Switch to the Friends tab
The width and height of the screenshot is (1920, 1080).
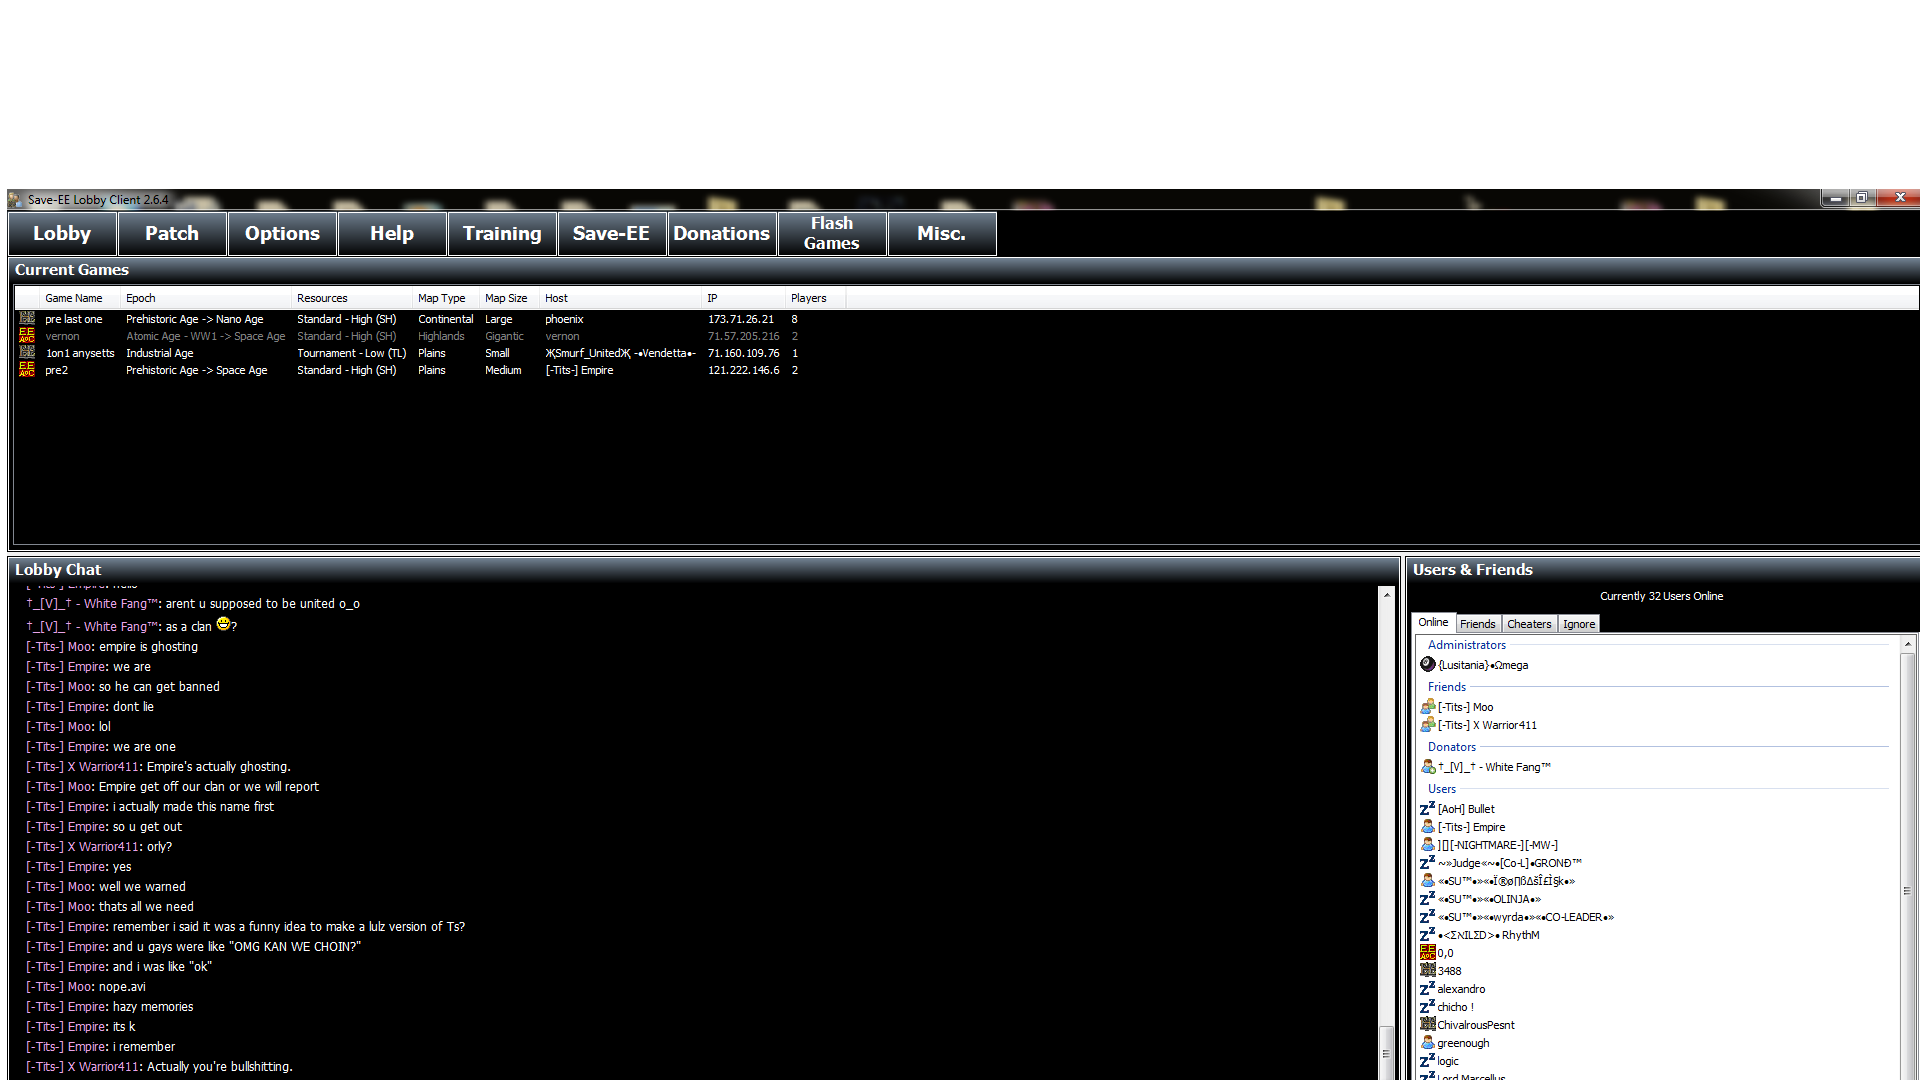point(1477,624)
